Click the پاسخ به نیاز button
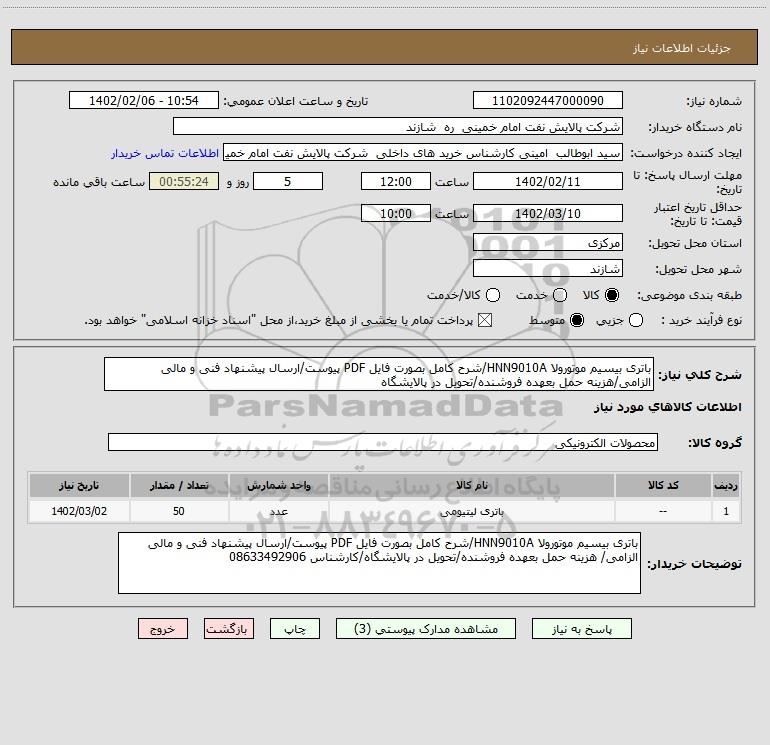770x745 pixels. [582, 629]
